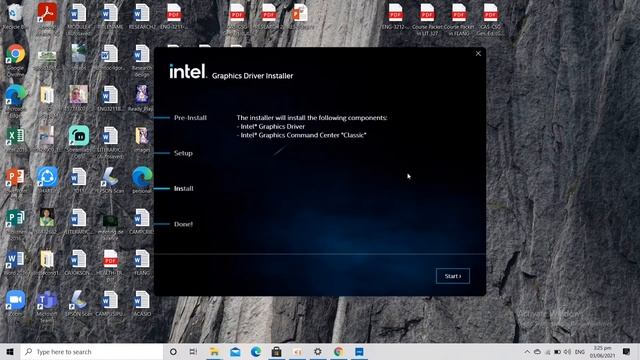
Task: Switch to Intel installer taskbar icon
Action: (x=359, y=352)
